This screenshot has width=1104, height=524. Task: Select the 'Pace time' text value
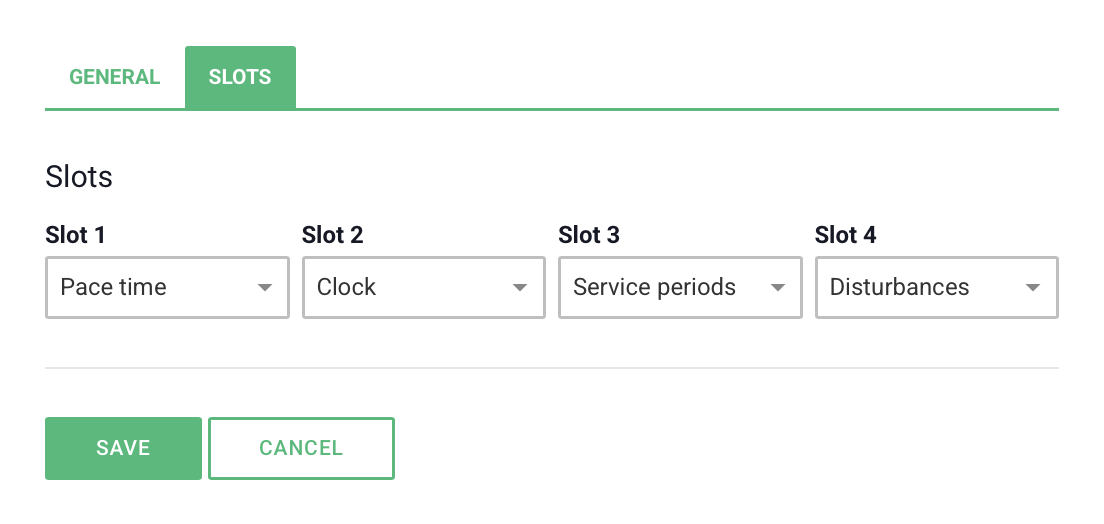point(113,287)
